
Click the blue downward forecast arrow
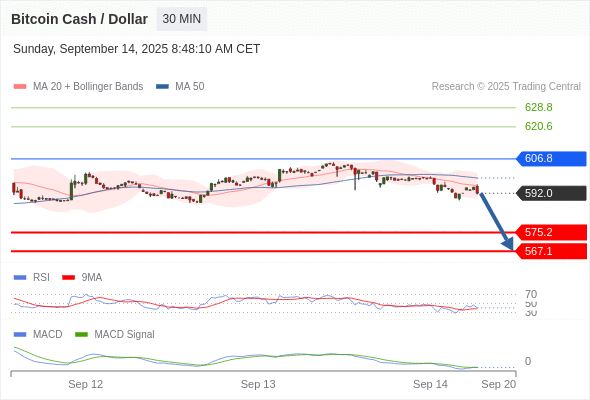tap(496, 222)
